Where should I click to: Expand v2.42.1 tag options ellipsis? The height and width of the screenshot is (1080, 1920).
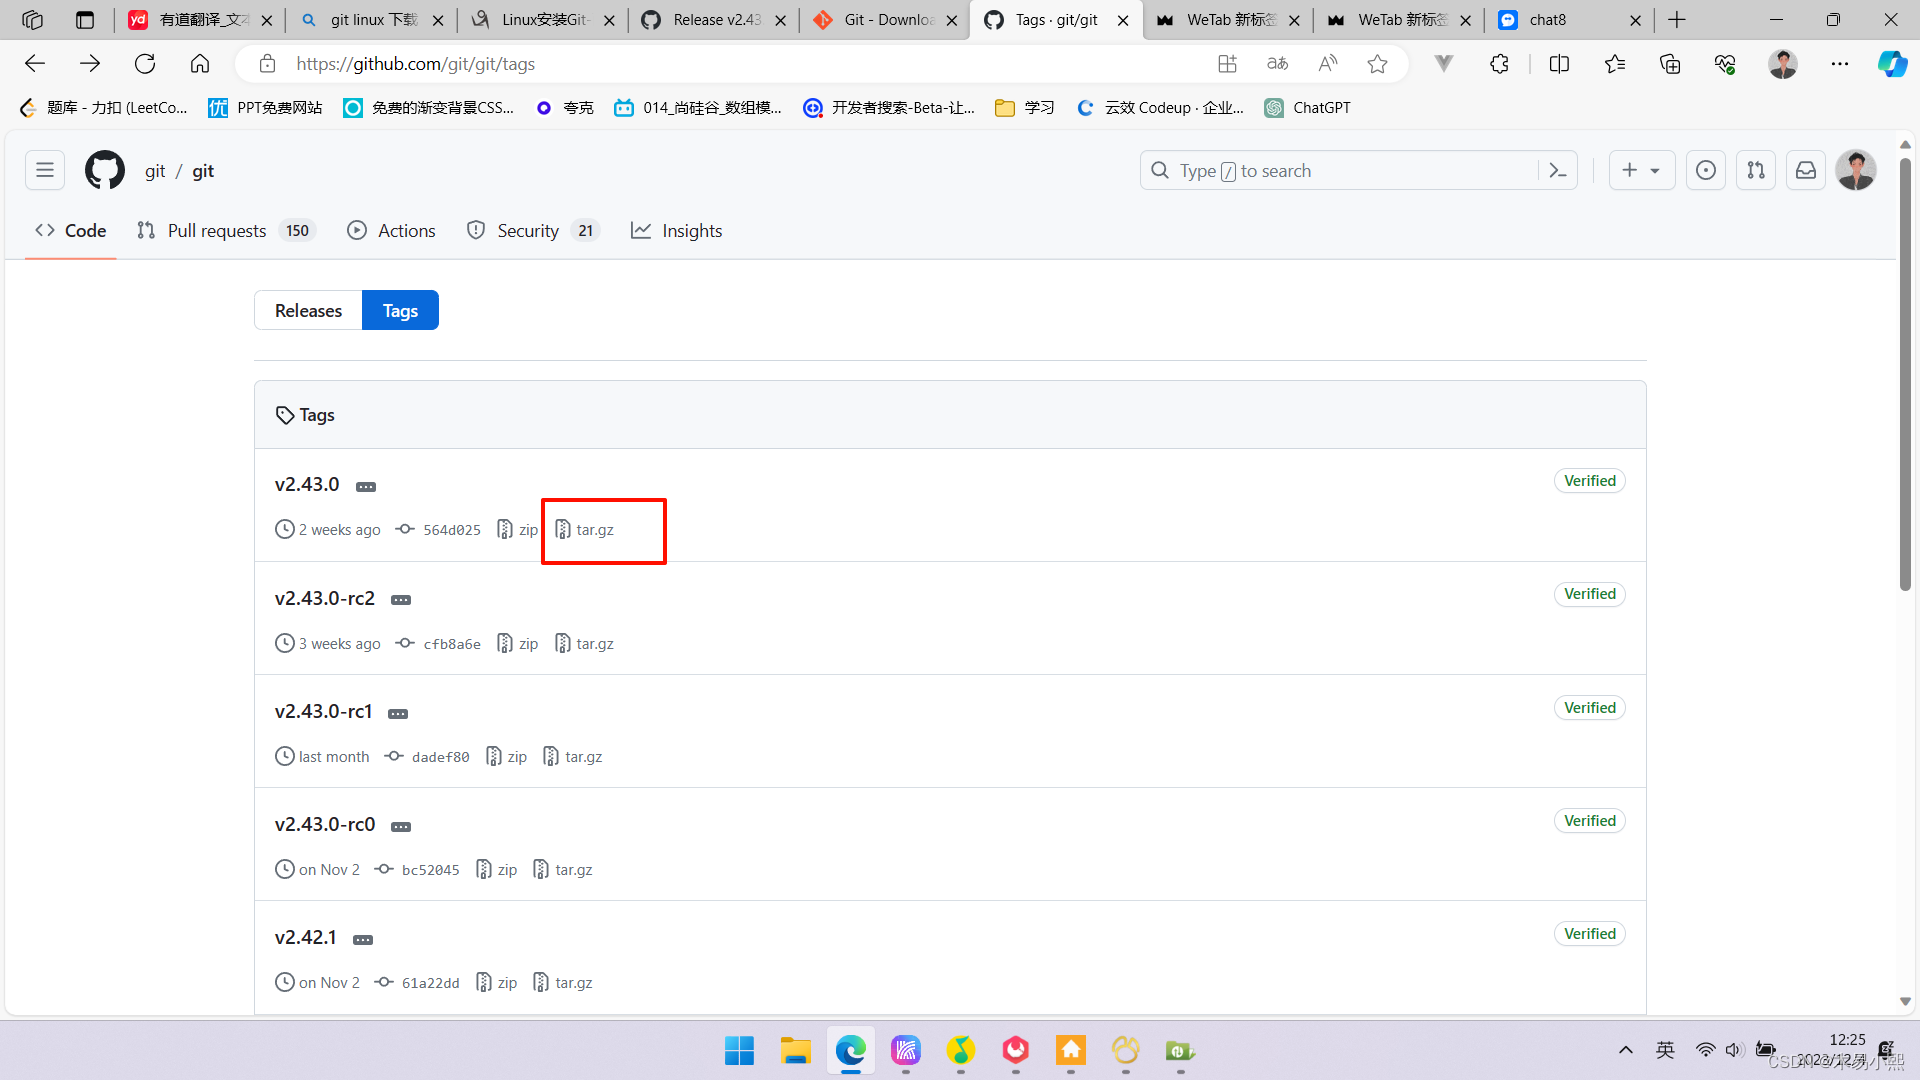click(x=365, y=939)
